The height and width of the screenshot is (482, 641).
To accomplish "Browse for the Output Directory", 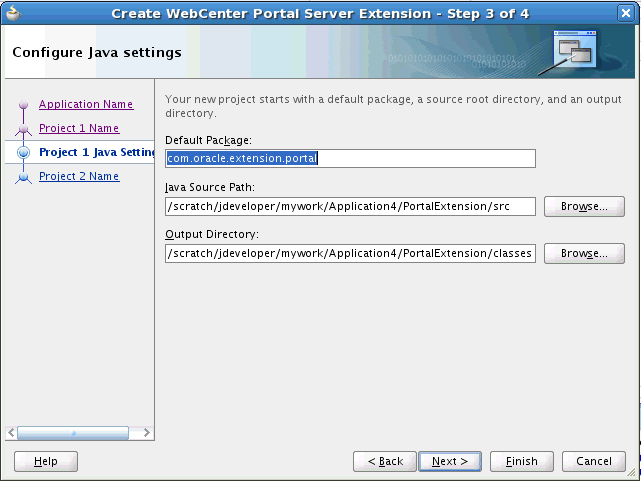I will coord(584,253).
